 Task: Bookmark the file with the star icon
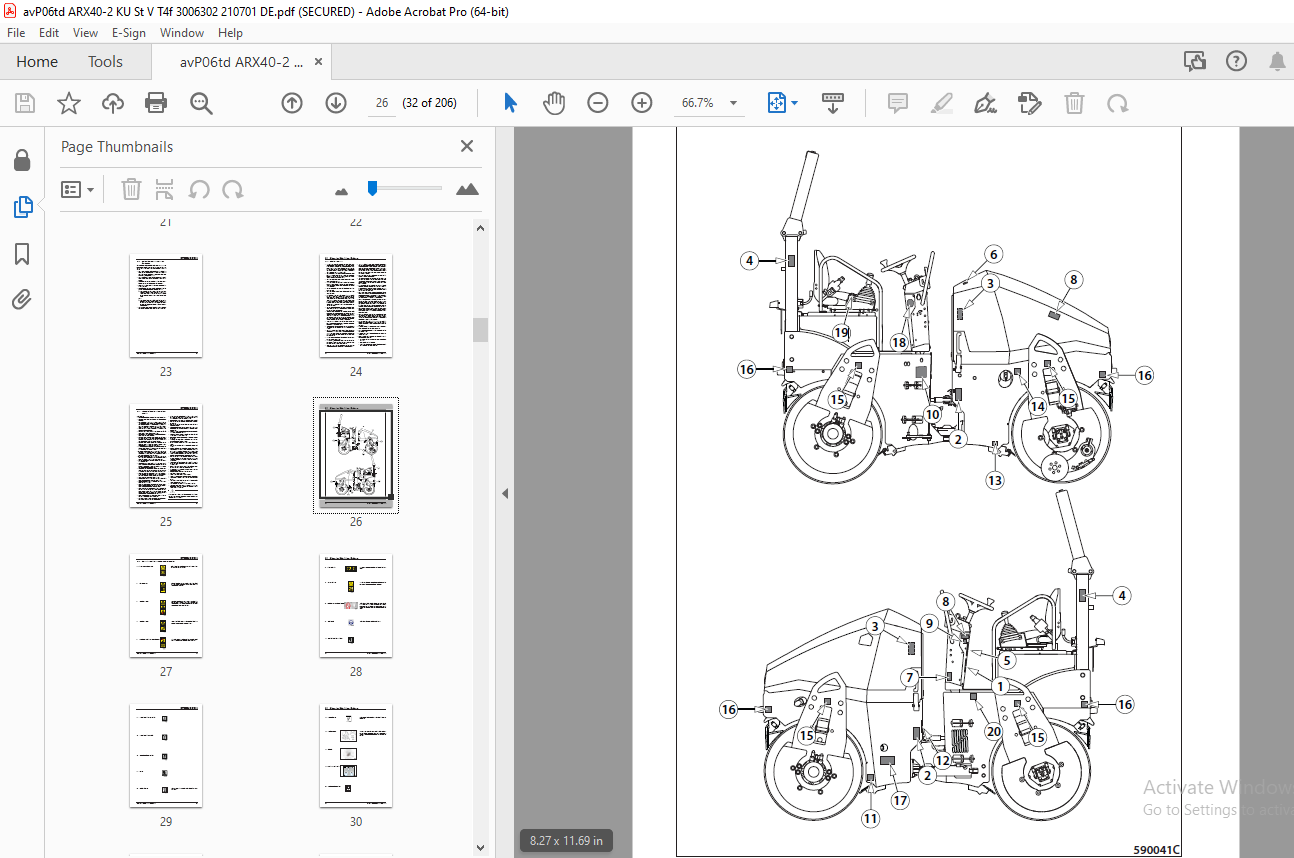(68, 103)
